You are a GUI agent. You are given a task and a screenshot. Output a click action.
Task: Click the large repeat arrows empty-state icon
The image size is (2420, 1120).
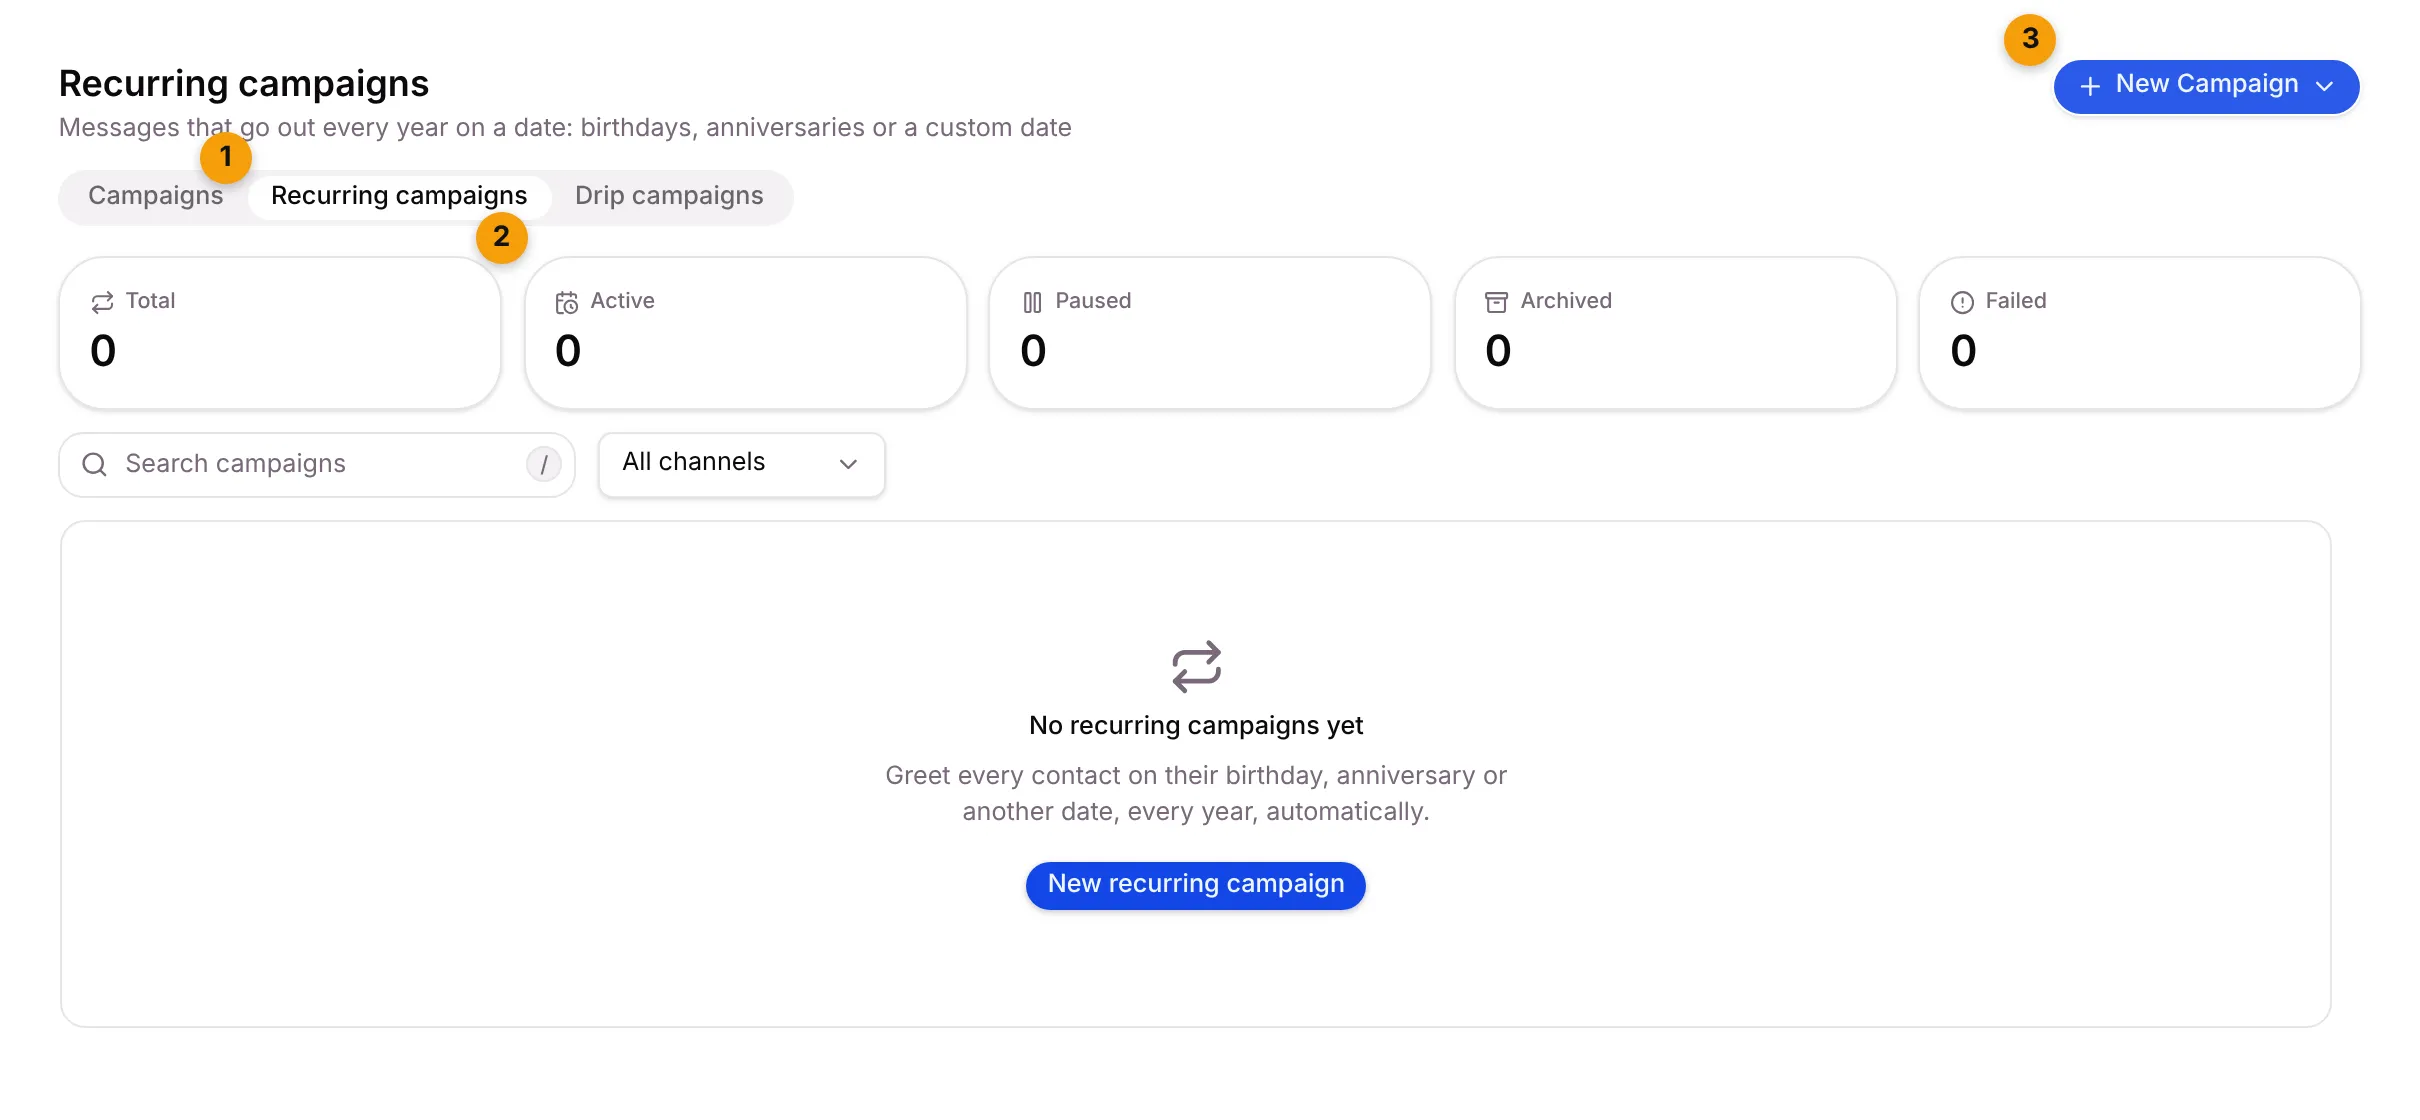(x=1196, y=667)
